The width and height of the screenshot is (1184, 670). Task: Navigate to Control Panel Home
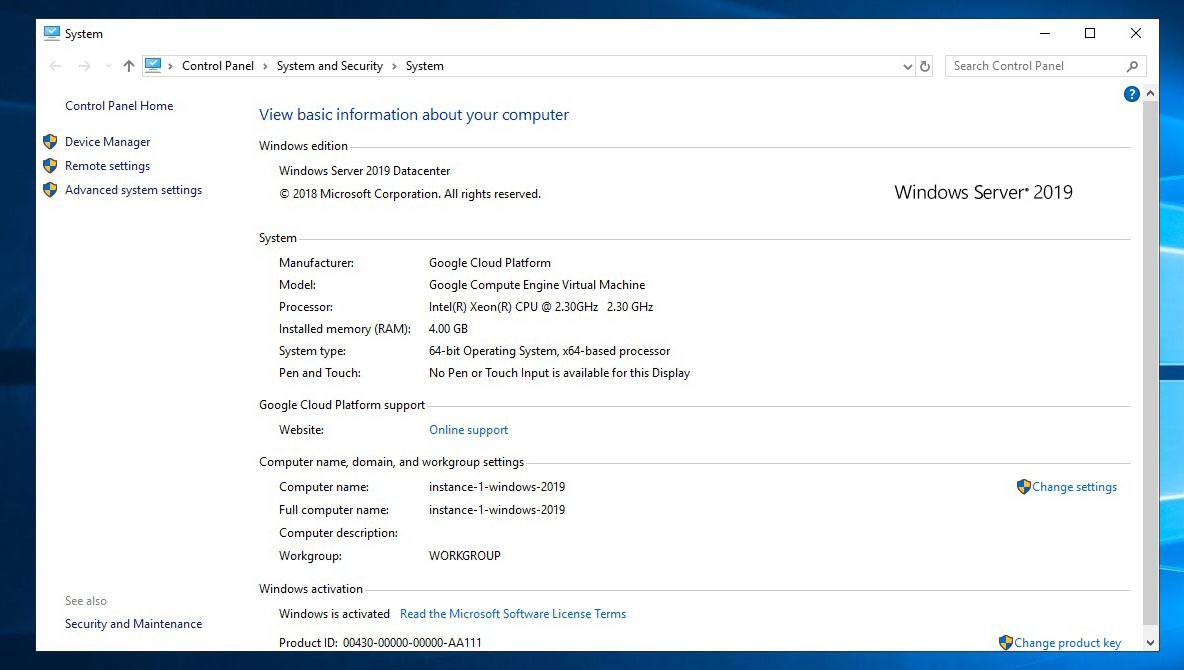point(118,105)
